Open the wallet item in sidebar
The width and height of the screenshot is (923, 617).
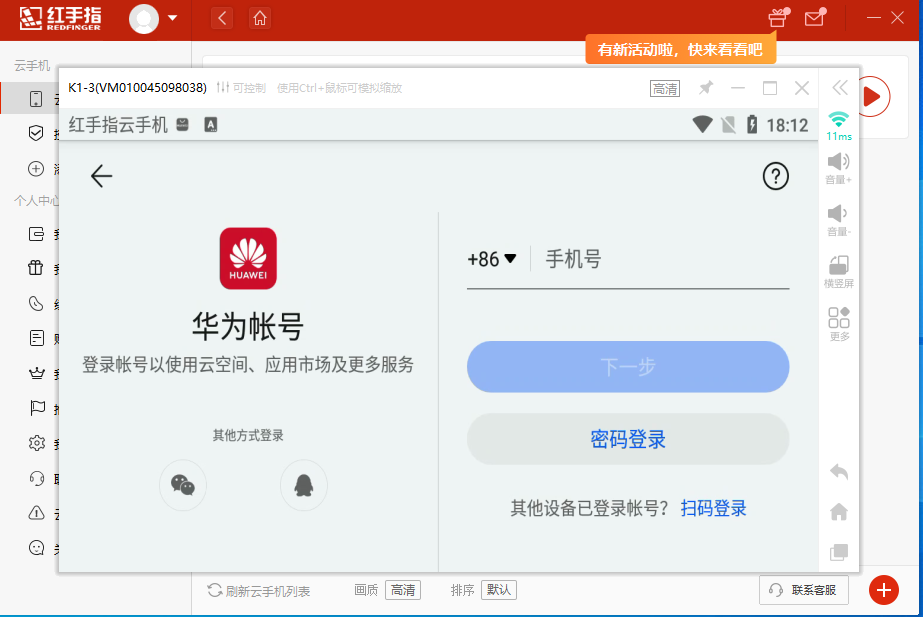click(x=36, y=234)
